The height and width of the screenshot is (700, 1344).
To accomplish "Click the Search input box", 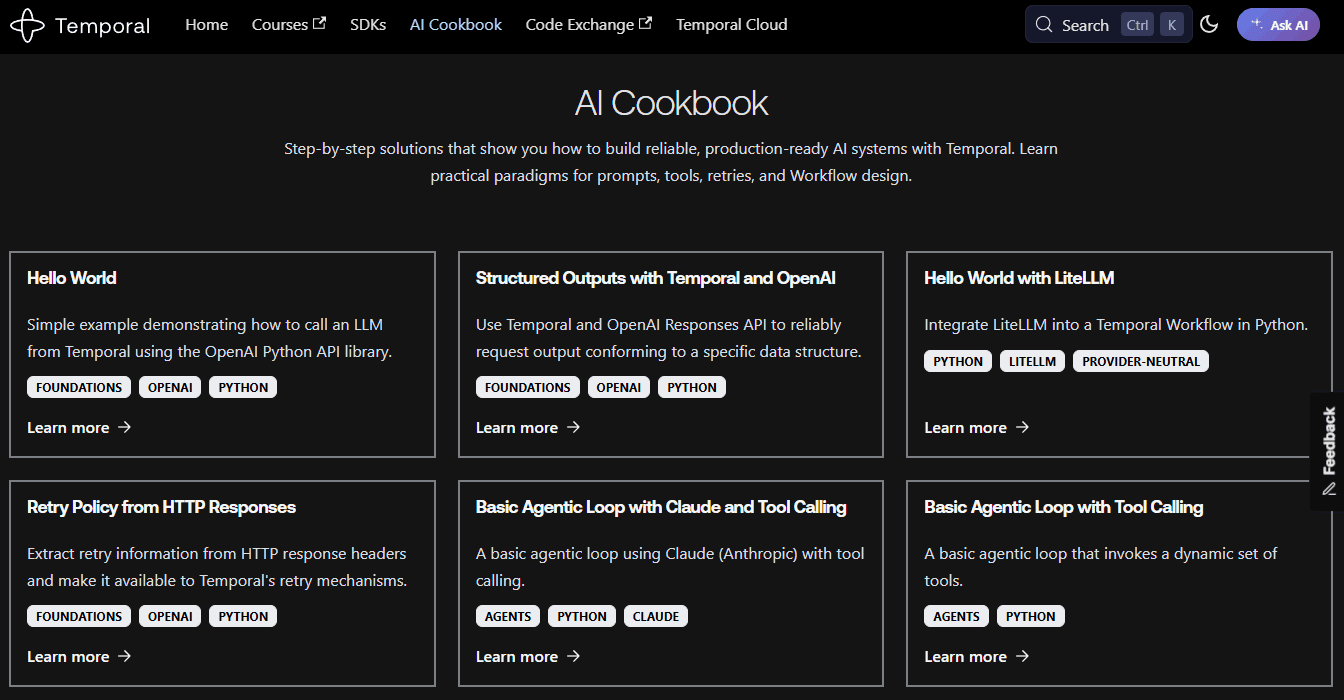I will 1108,25.
